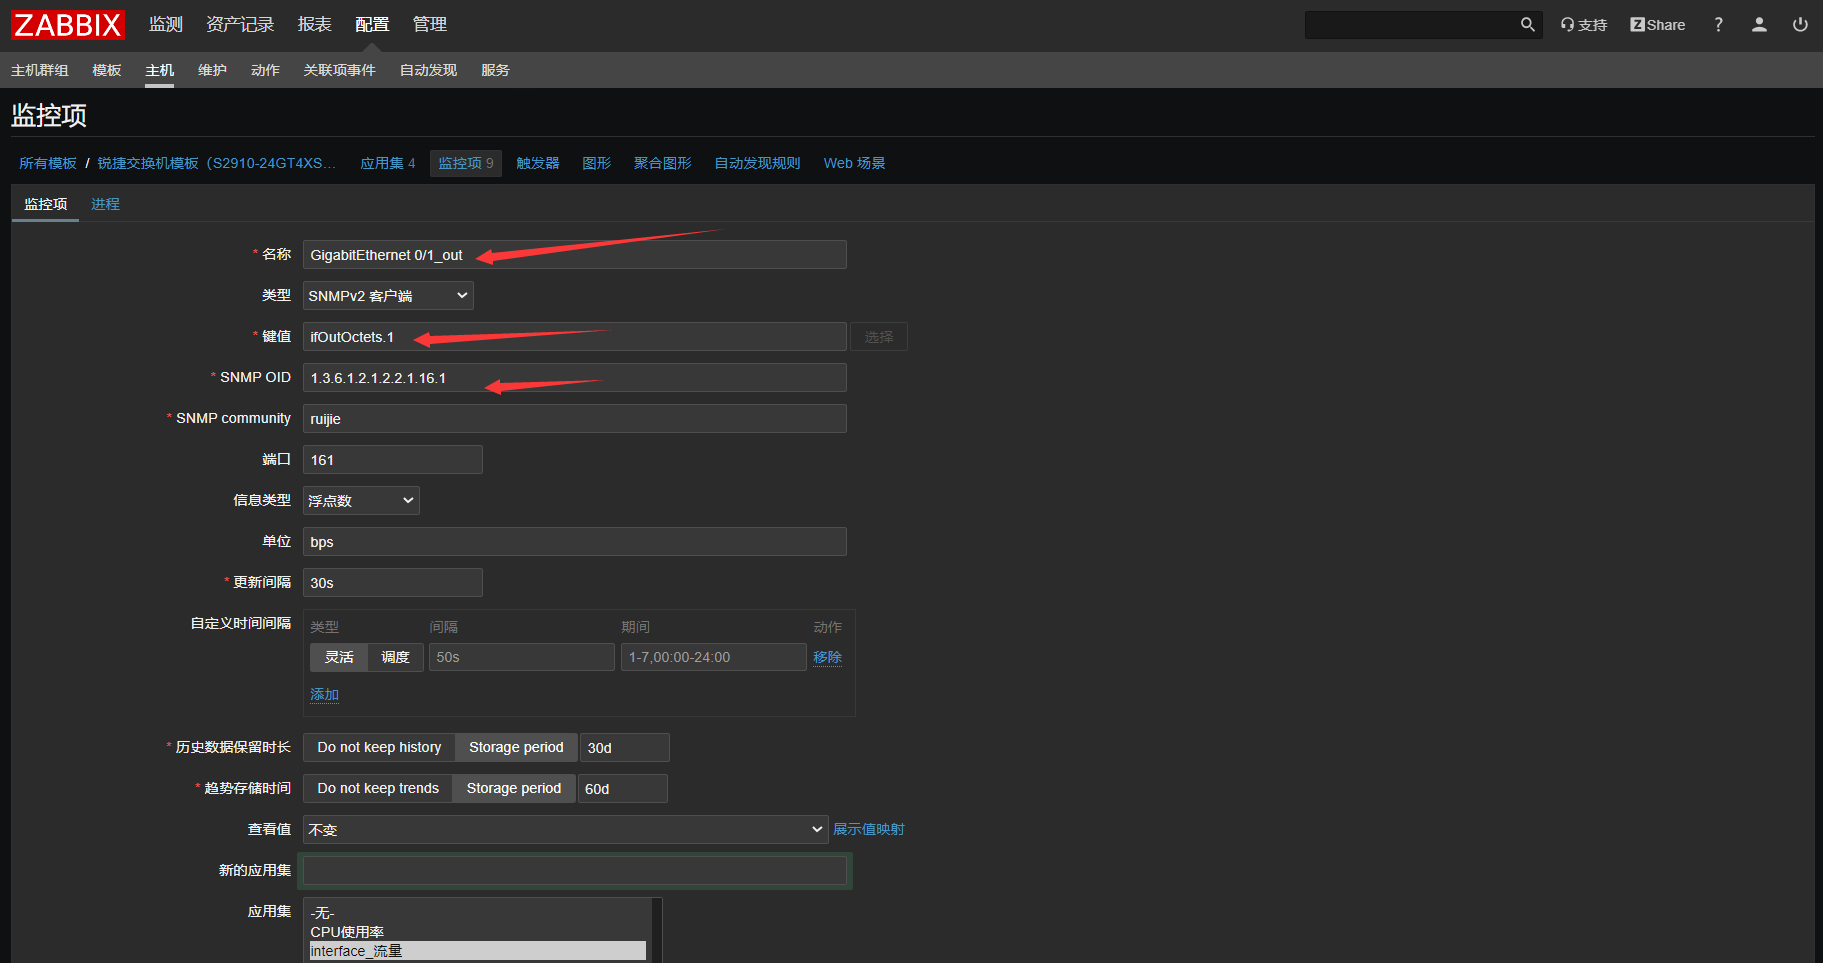Screen dimensions: 1823x963
Task: Open the 查看值 不变 dropdown
Action: point(566,830)
